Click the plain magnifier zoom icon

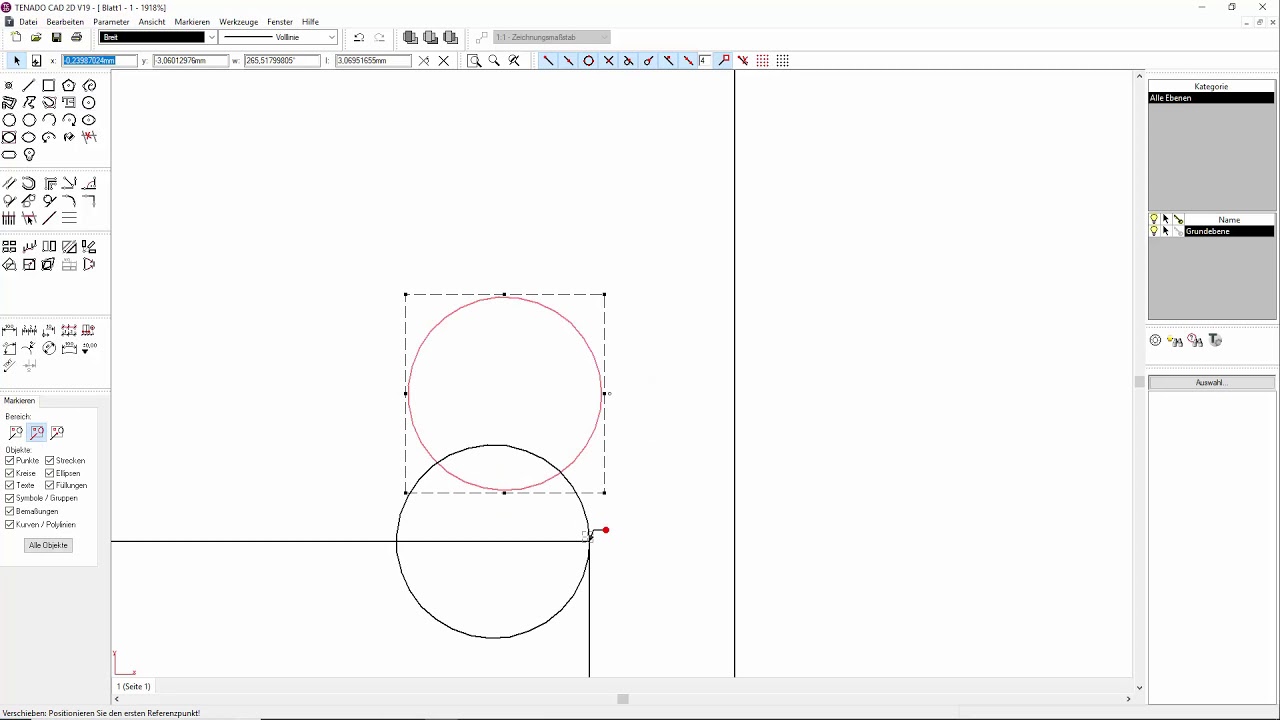pyautogui.click(x=494, y=61)
